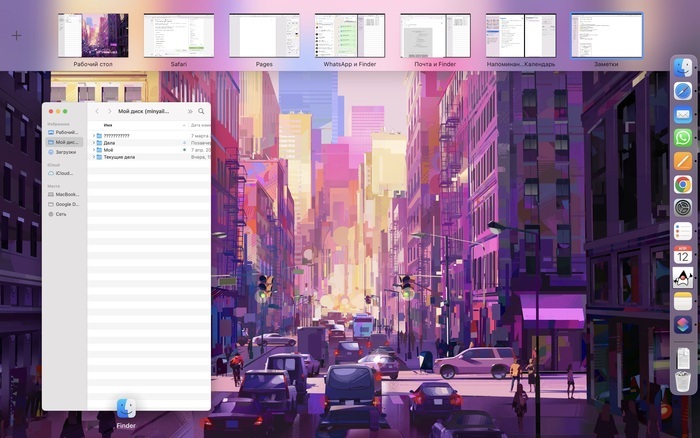700x438 pixels.
Task: Go forward in the Finder window
Action: (109, 111)
